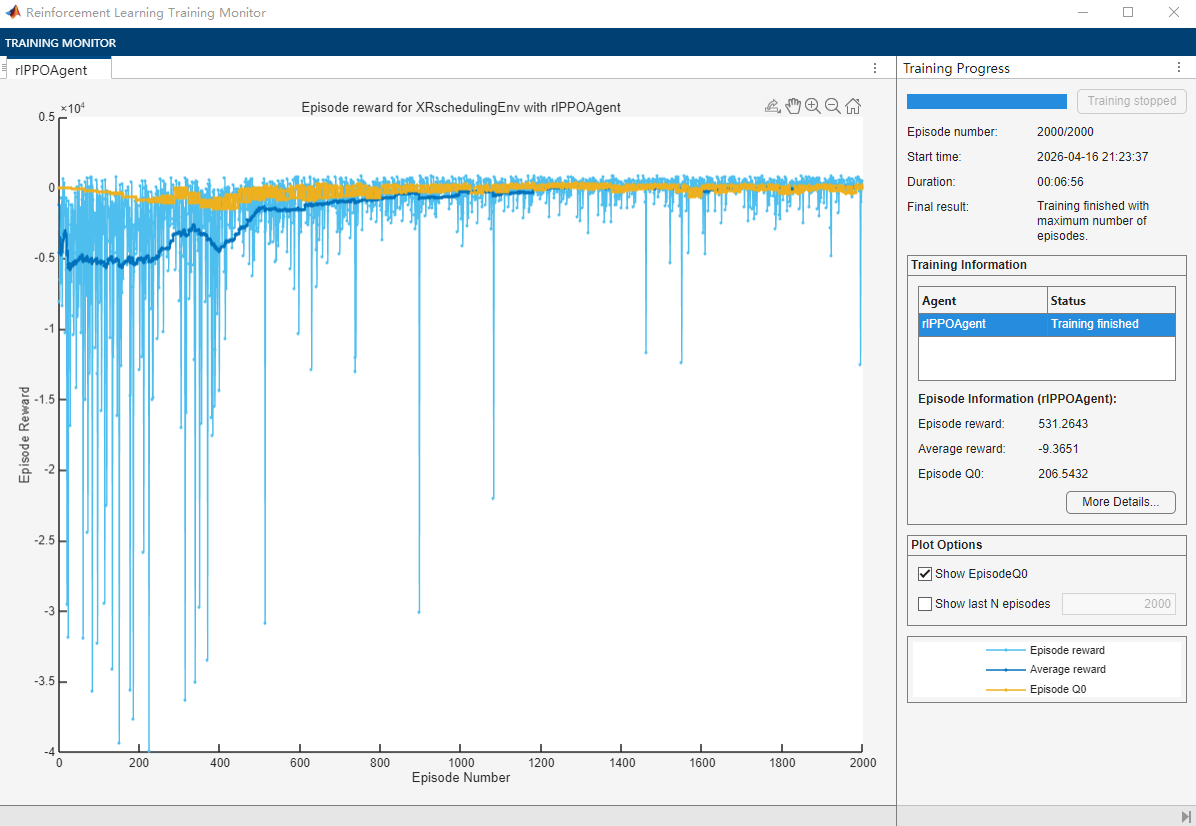The width and height of the screenshot is (1196, 826).
Task: Activate the Zoom Out magnifier tool
Action: click(x=832, y=106)
